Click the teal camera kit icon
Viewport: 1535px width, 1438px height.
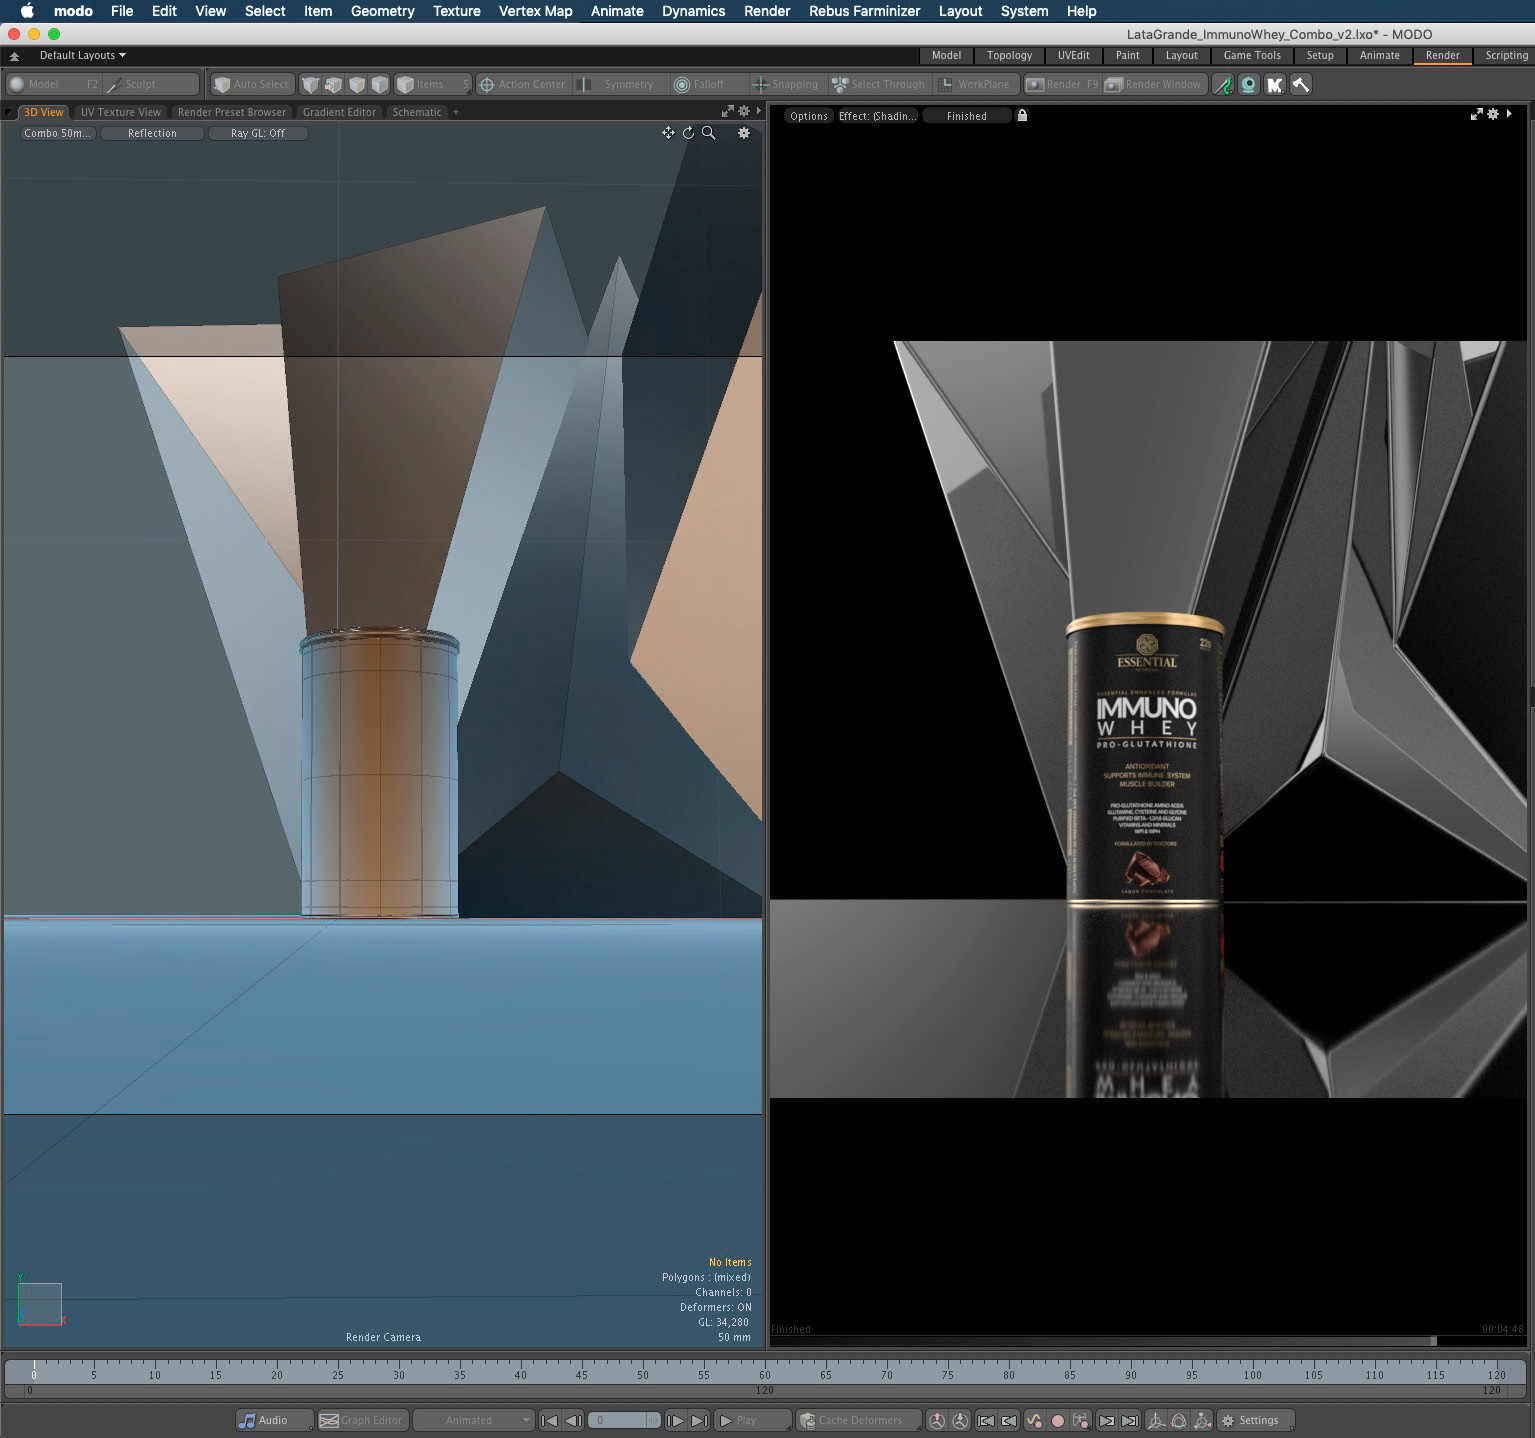(1248, 84)
